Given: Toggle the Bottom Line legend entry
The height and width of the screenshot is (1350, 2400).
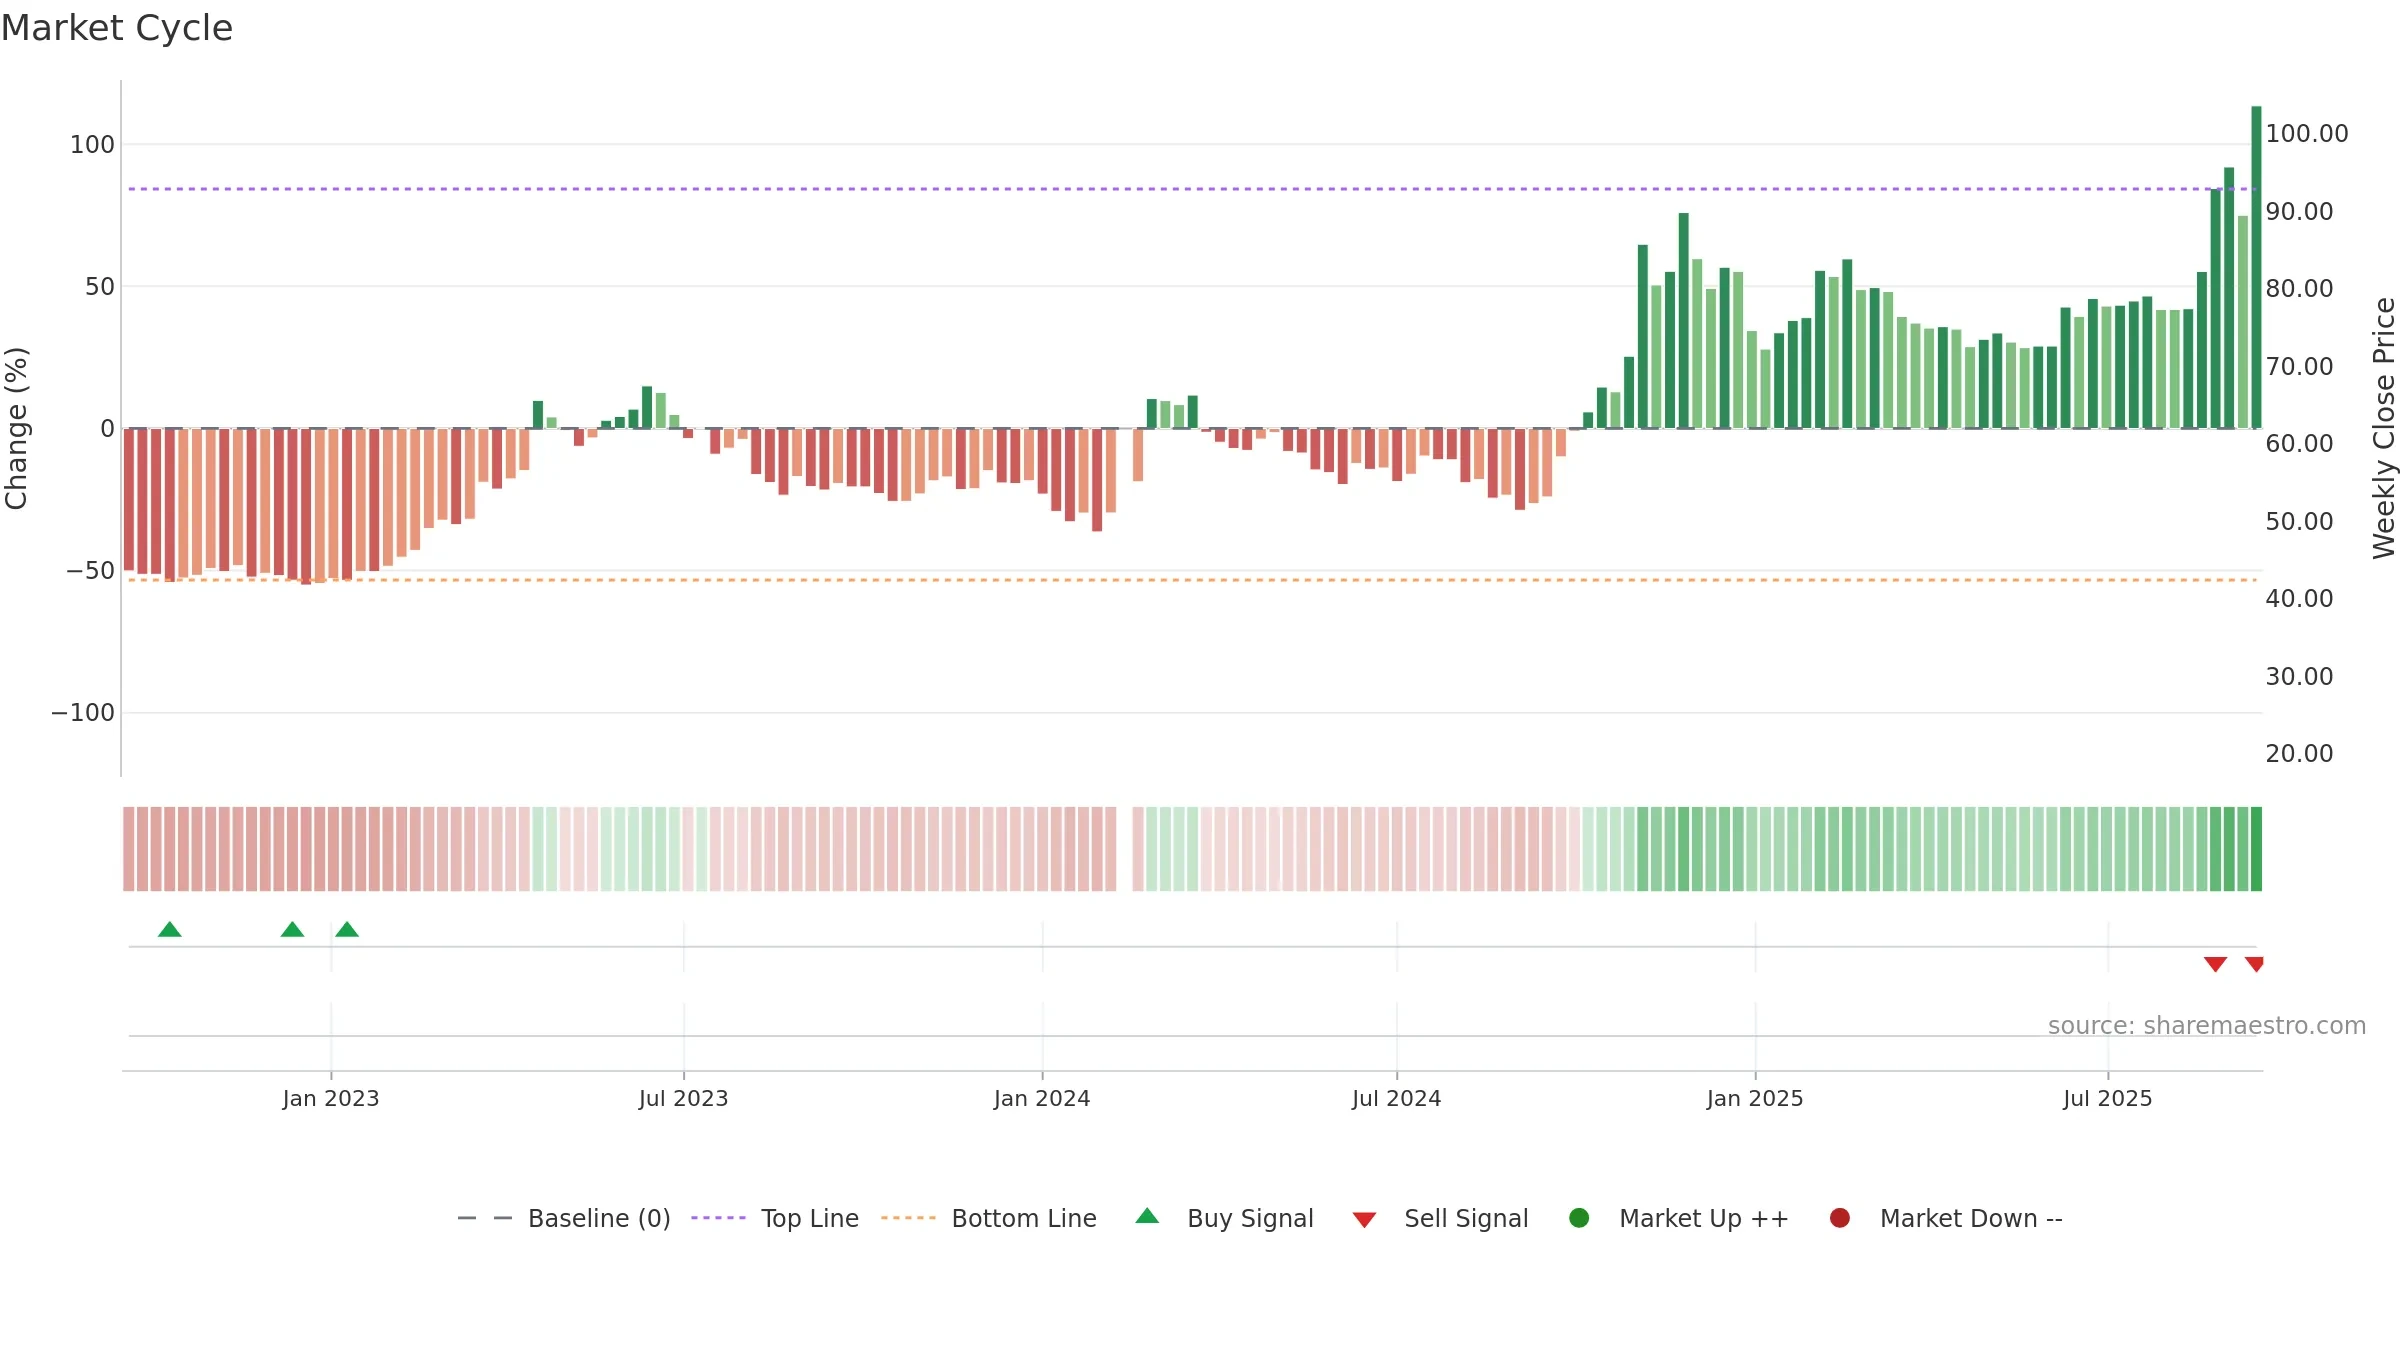Looking at the screenshot, I should pos(989,1218).
